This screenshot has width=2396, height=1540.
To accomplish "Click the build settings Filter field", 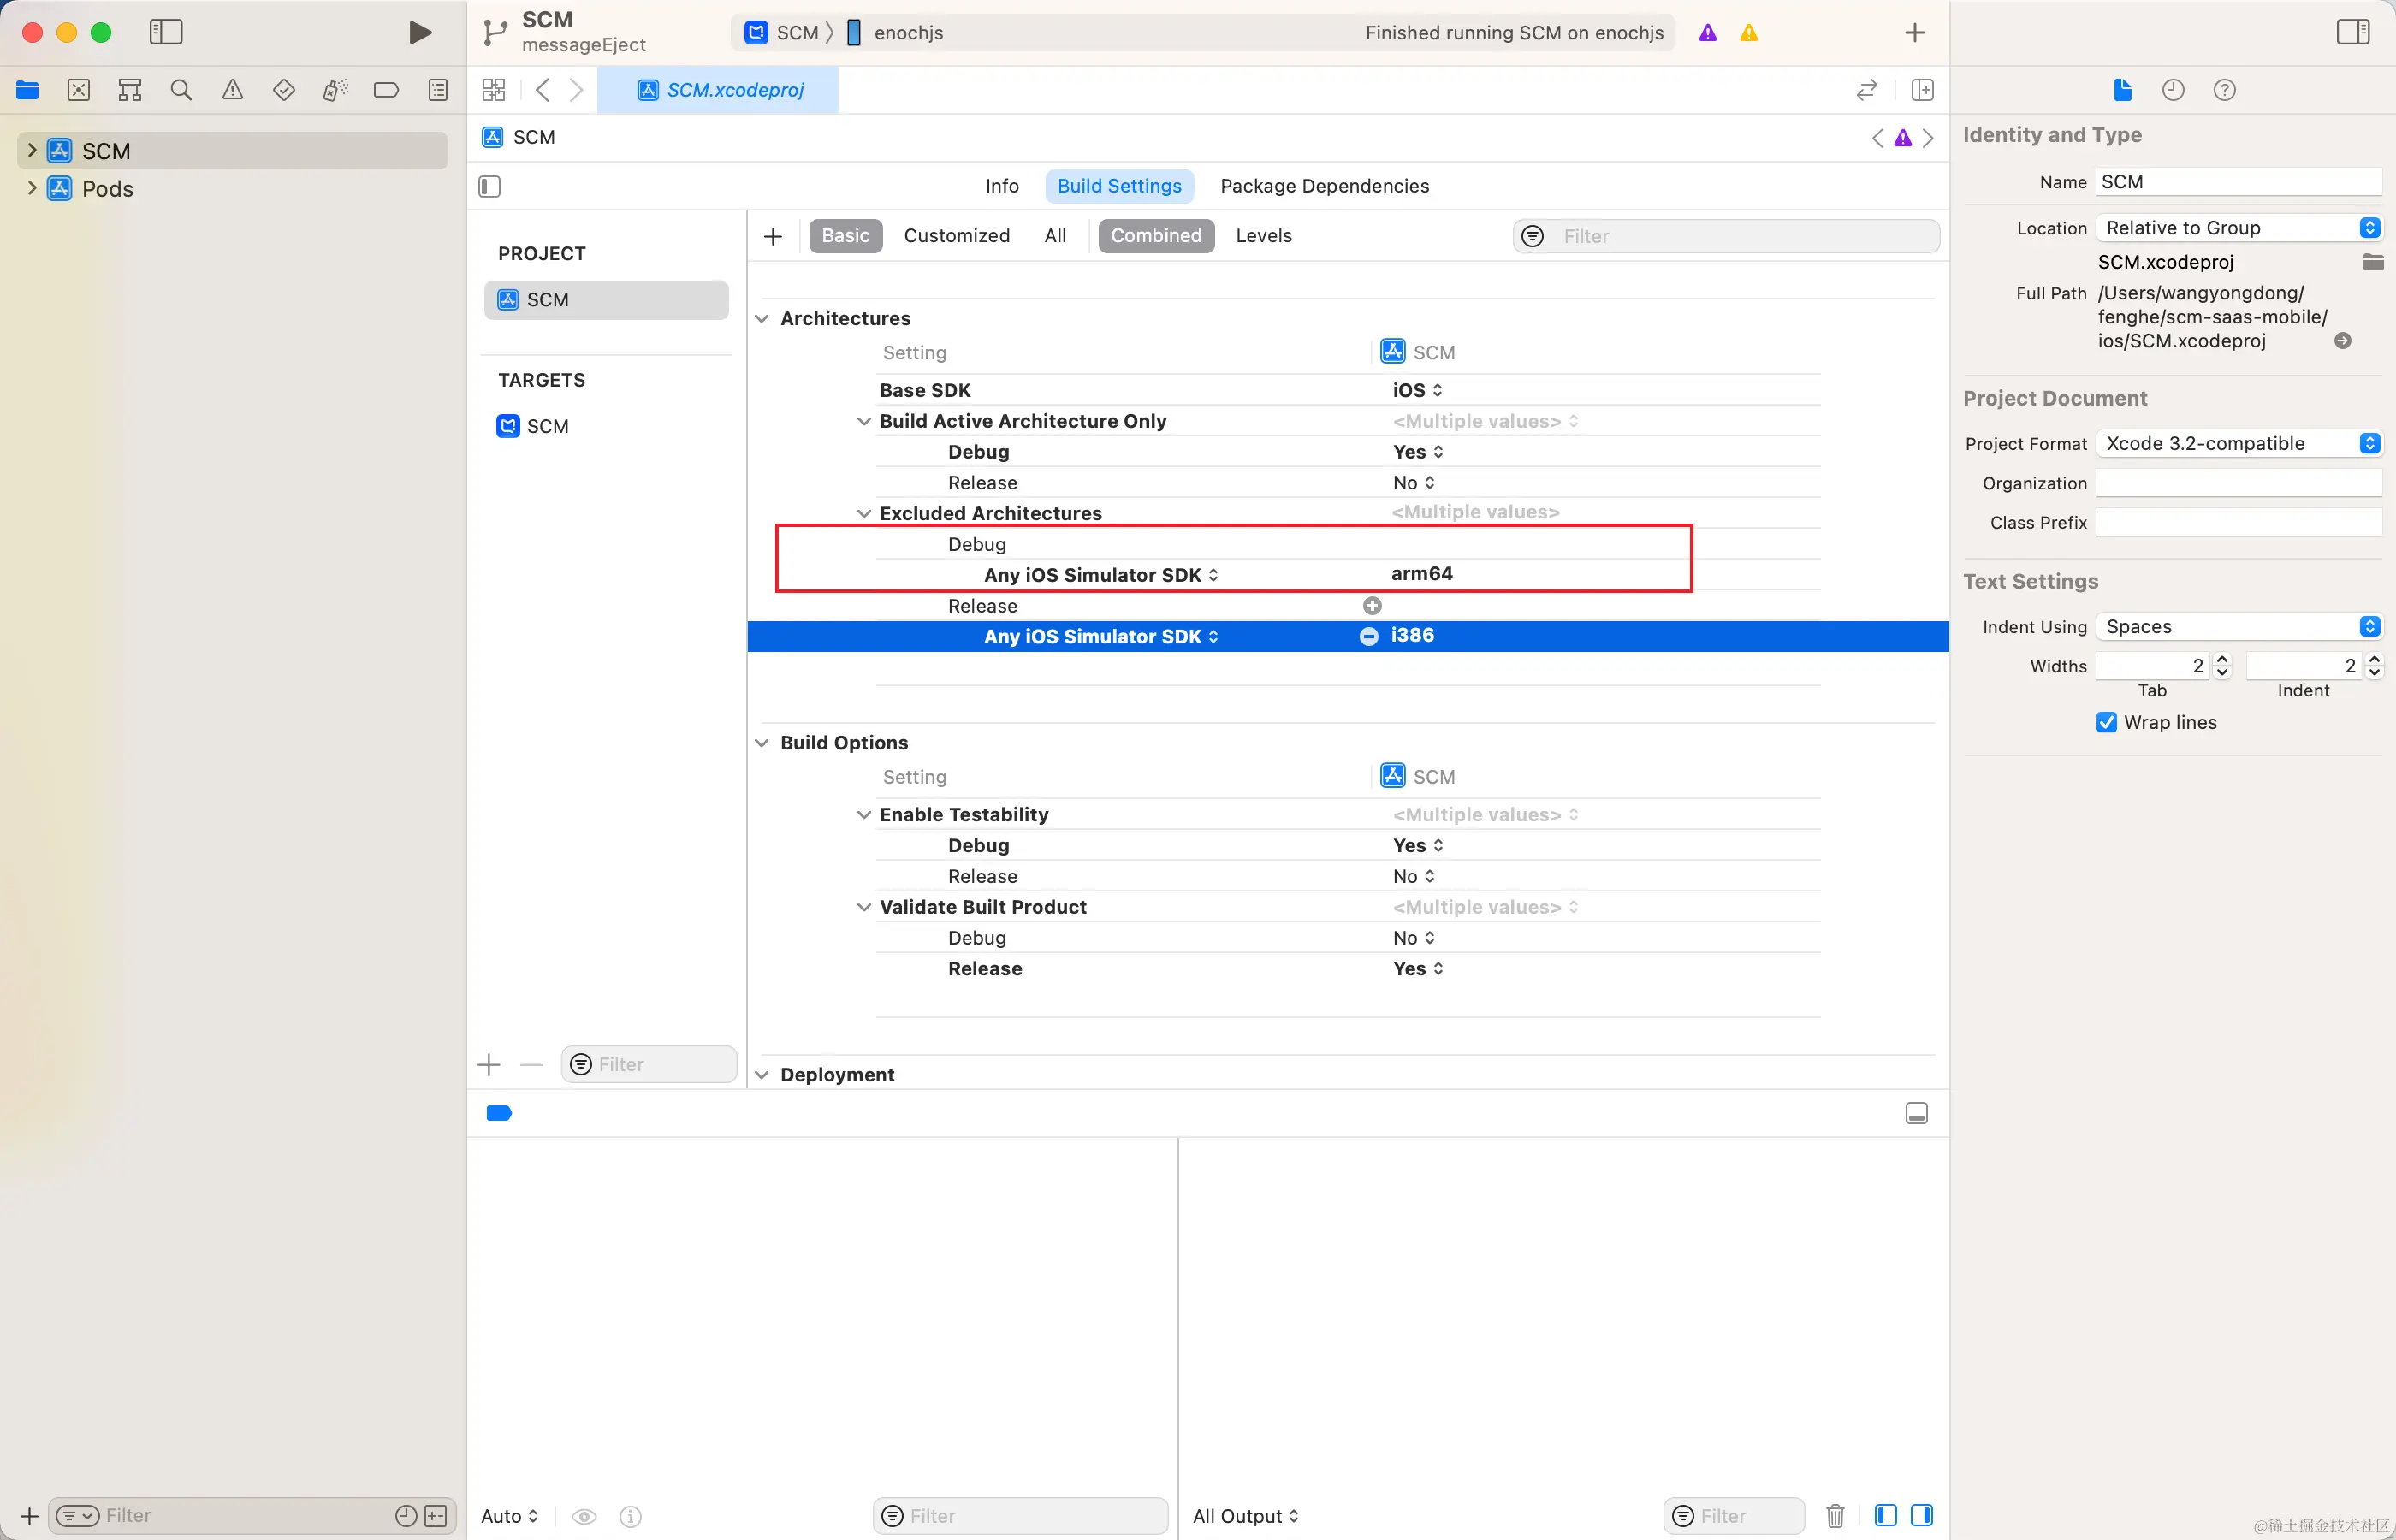I will pos(1740,236).
